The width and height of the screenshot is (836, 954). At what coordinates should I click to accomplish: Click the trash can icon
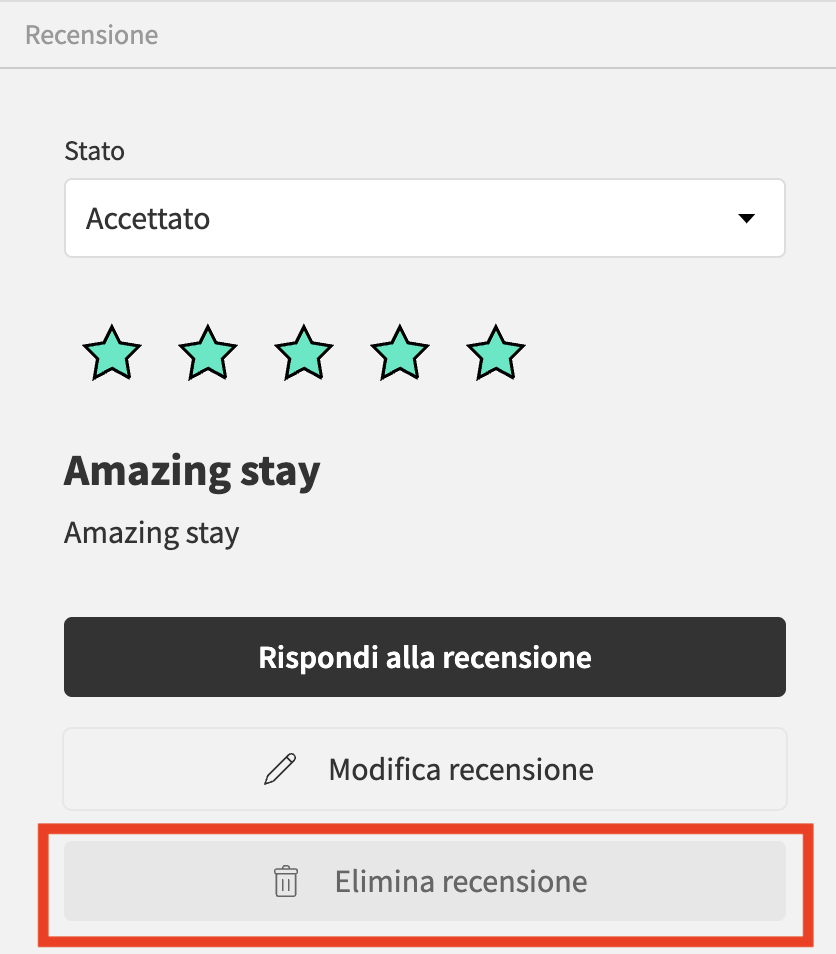[x=285, y=881]
